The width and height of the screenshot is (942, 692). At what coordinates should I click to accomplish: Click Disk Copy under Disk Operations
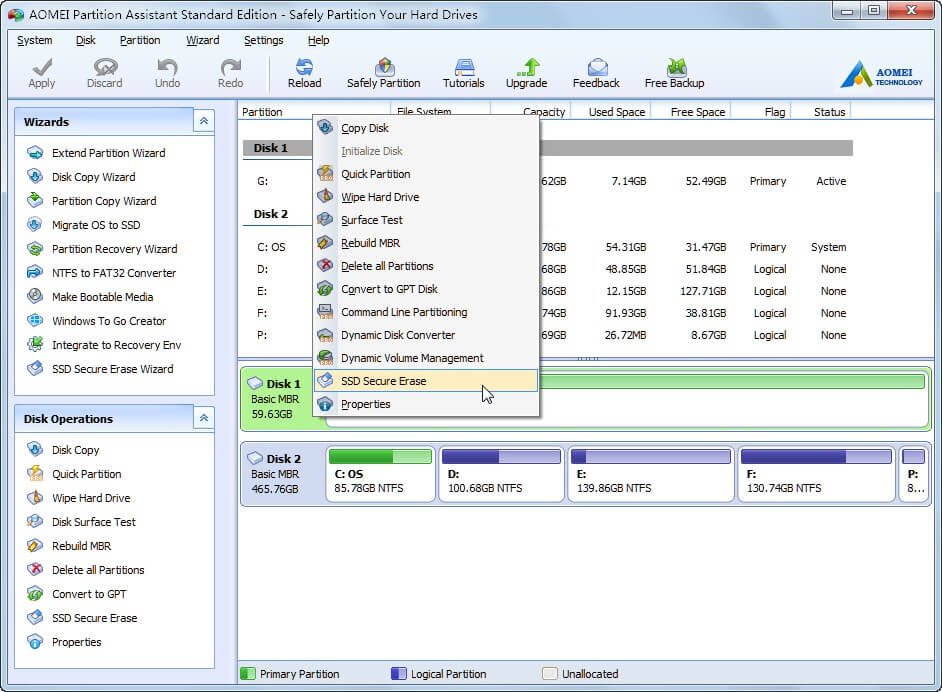pos(75,450)
